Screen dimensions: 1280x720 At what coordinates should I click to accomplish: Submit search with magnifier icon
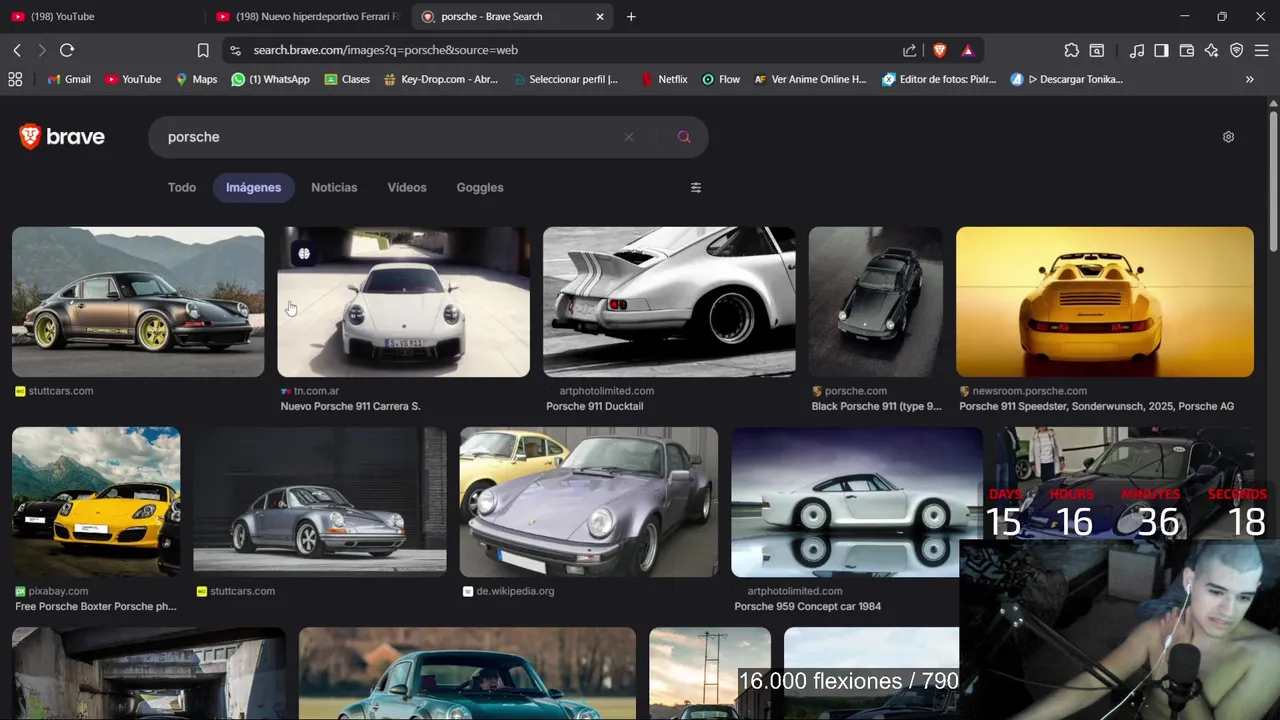(684, 137)
